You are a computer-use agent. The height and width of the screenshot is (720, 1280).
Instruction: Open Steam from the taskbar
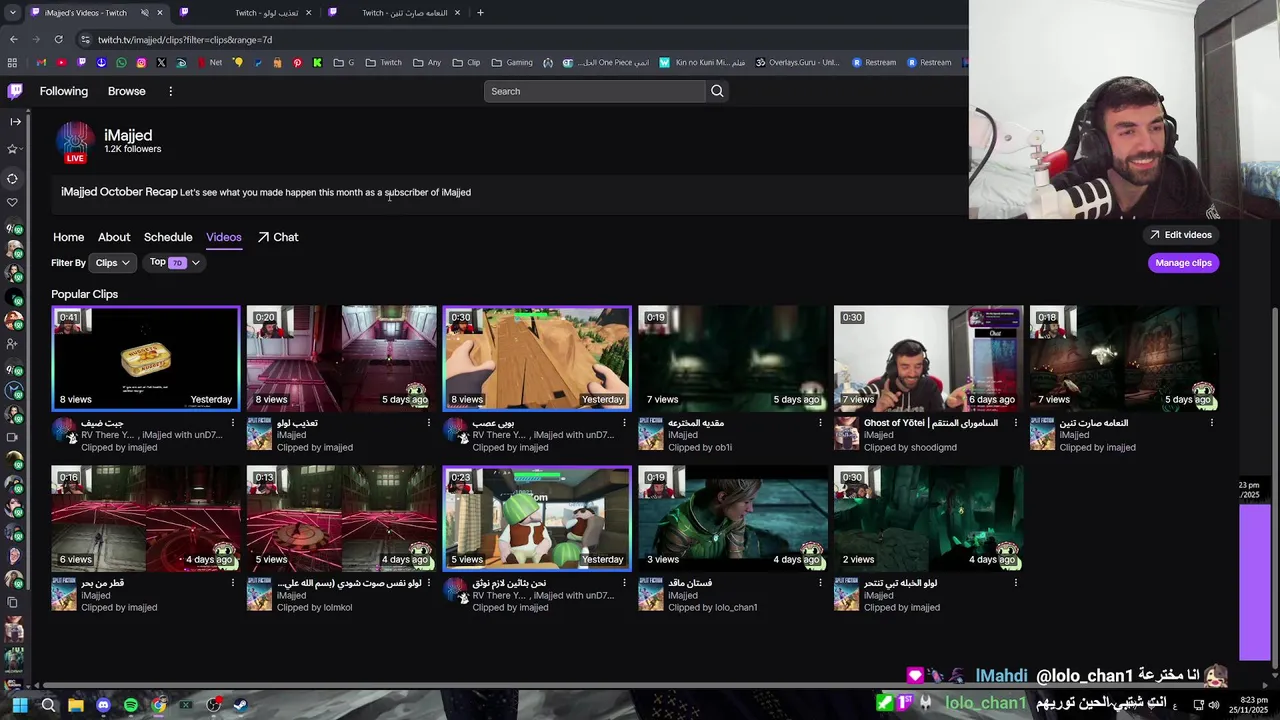[241, 705]
